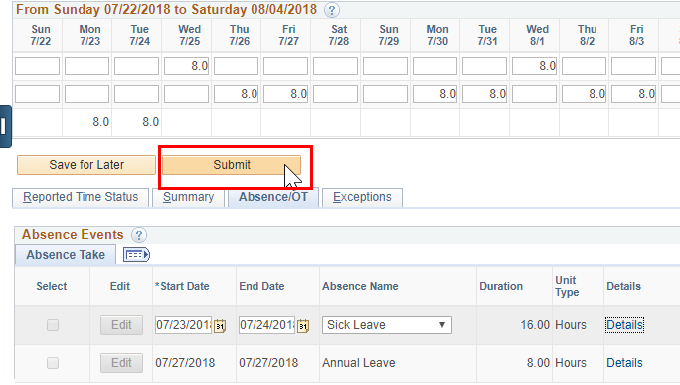
Task: Click the Absence Name column header
Action: pos(360,286)
